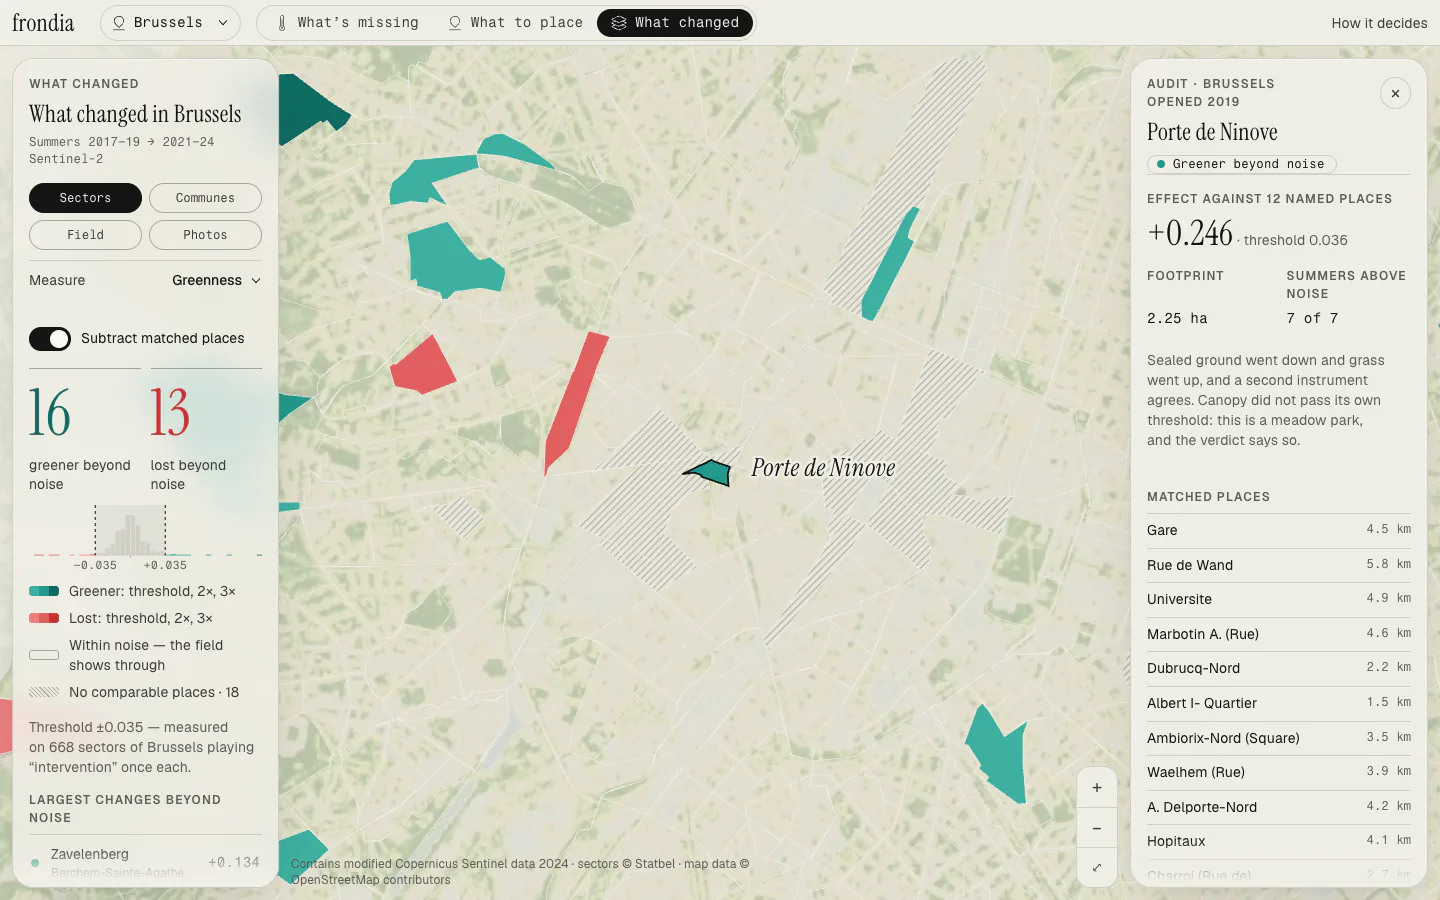1440x900 pixels.
Task: Click the 16 greener beyond noise count
Action: tap(50, 413)
